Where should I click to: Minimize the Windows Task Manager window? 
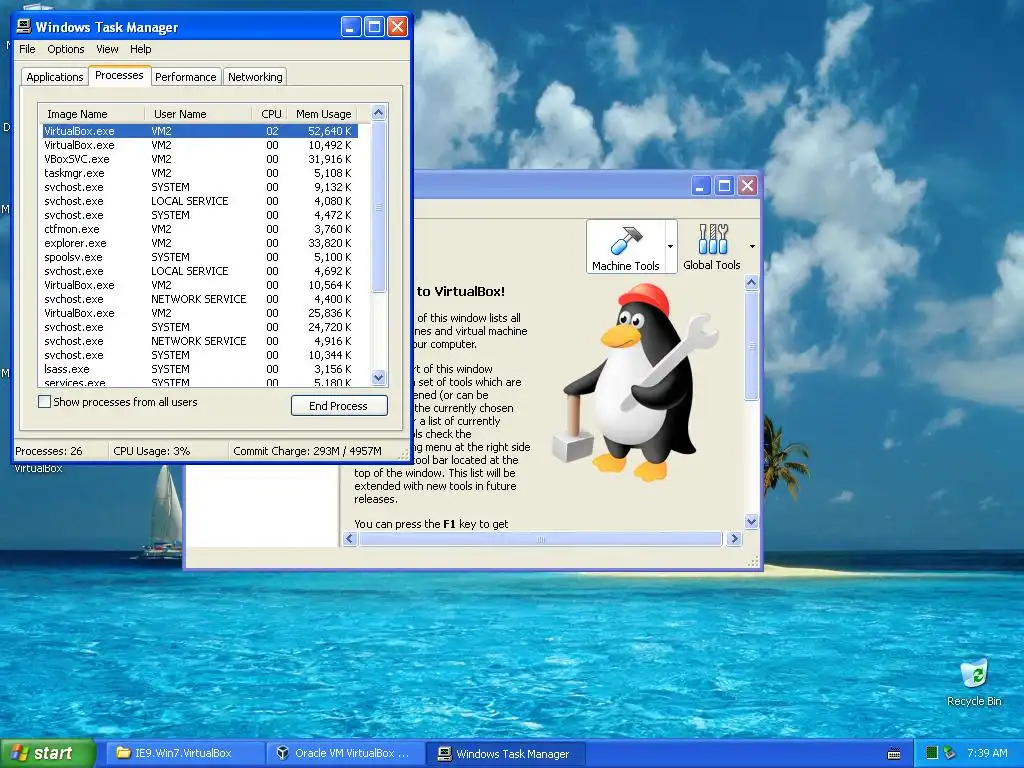tap(351, 27)
